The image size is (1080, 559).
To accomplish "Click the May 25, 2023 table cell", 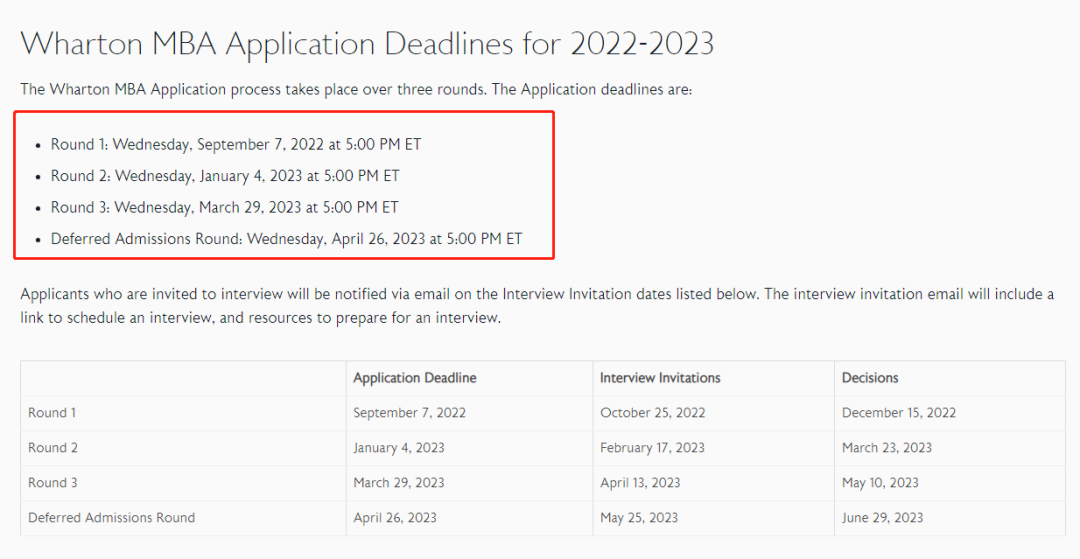I will [639, 518].
